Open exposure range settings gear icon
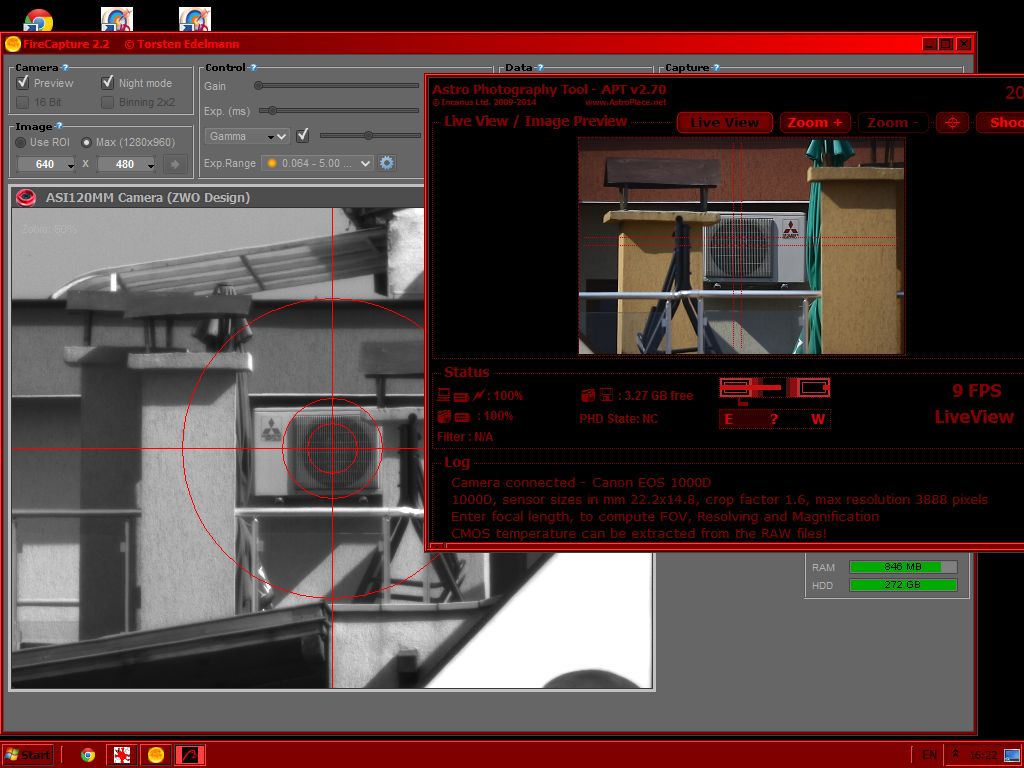The width and height of the screenshot is (1024, 768). tap(387, 163)
